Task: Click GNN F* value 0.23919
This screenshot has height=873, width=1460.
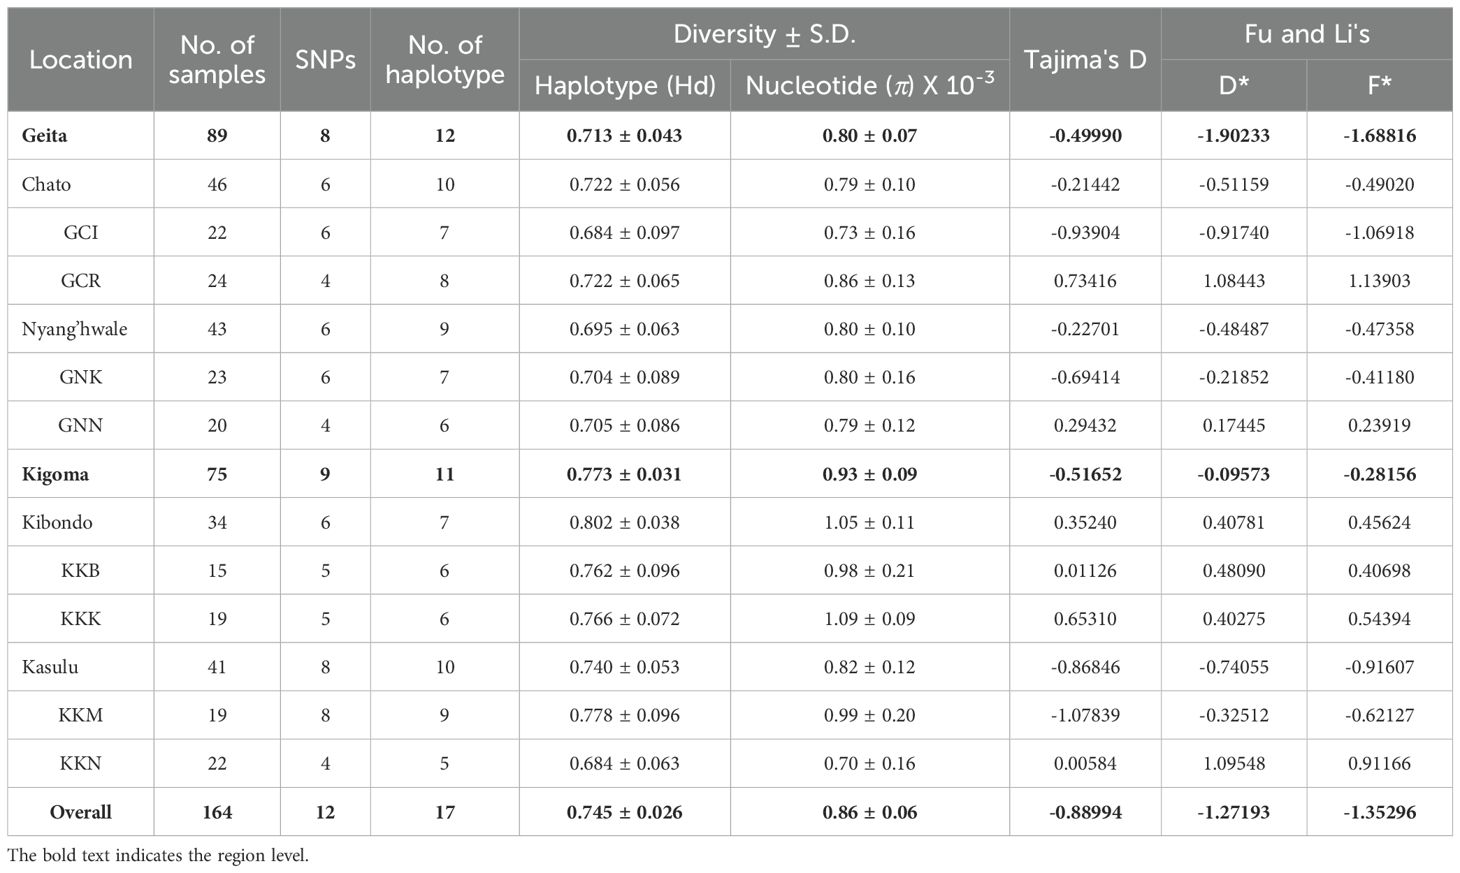Action: 1380,425
